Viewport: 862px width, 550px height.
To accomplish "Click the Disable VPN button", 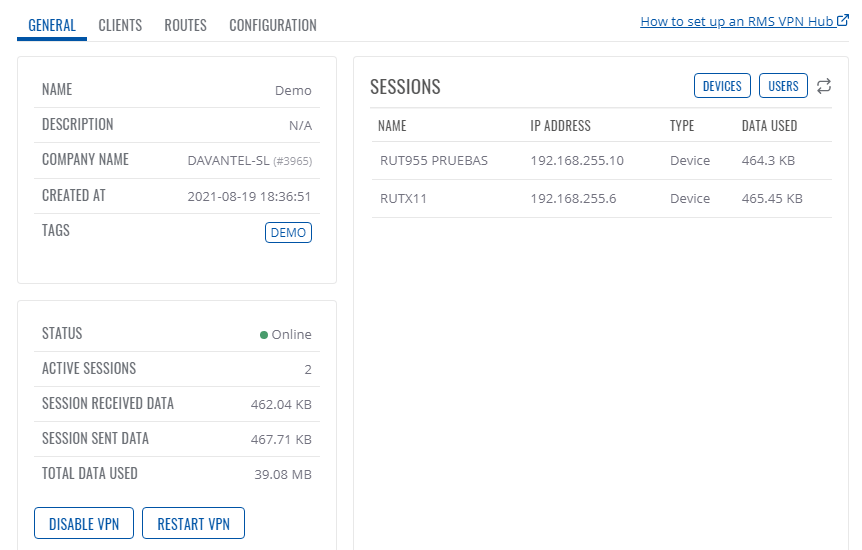I will click(84, 523).
